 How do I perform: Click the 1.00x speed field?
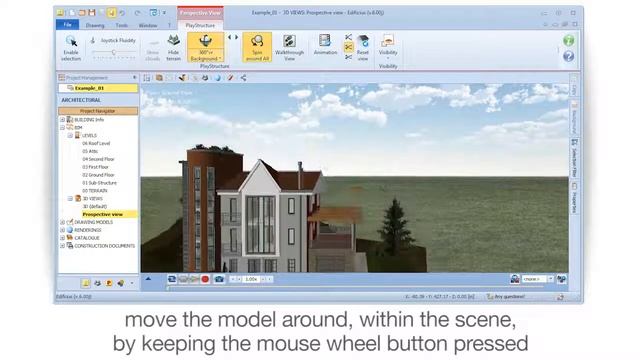251,279
